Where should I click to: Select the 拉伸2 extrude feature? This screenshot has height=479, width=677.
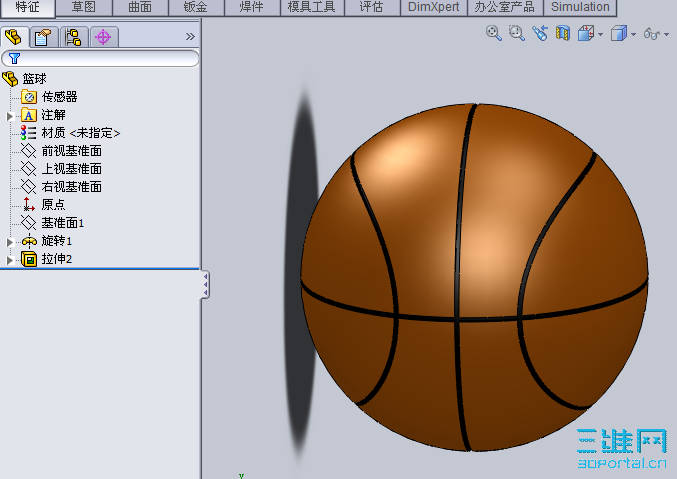pos(57,259)
